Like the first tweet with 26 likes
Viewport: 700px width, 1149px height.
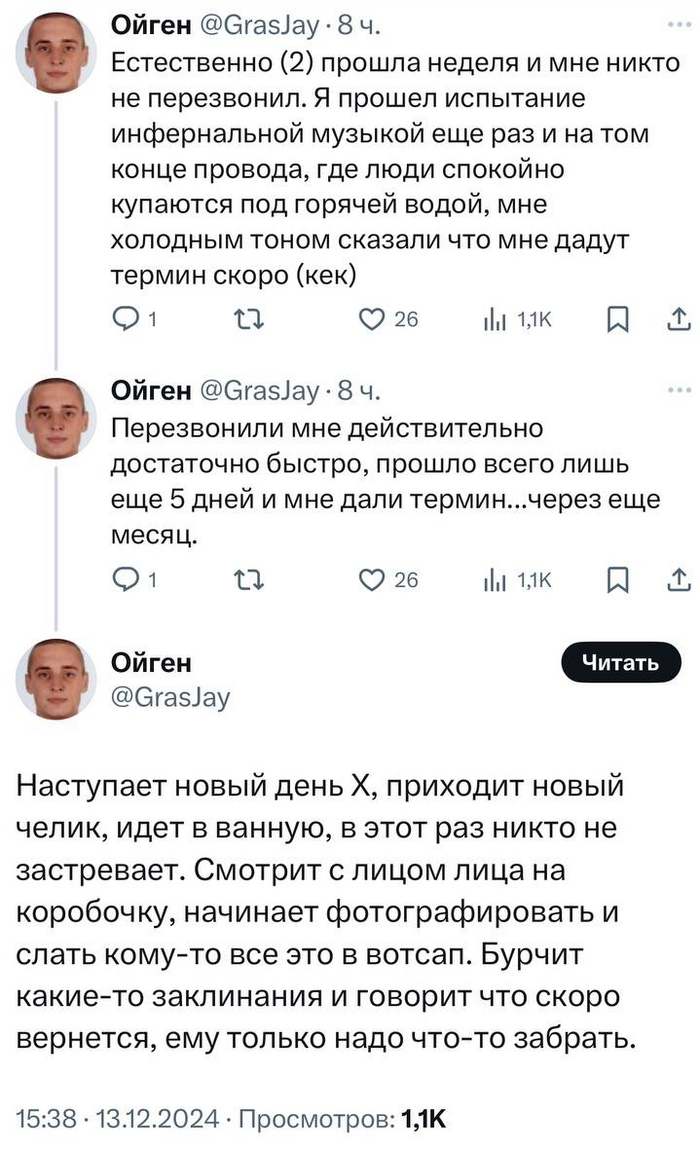point(372,320)
